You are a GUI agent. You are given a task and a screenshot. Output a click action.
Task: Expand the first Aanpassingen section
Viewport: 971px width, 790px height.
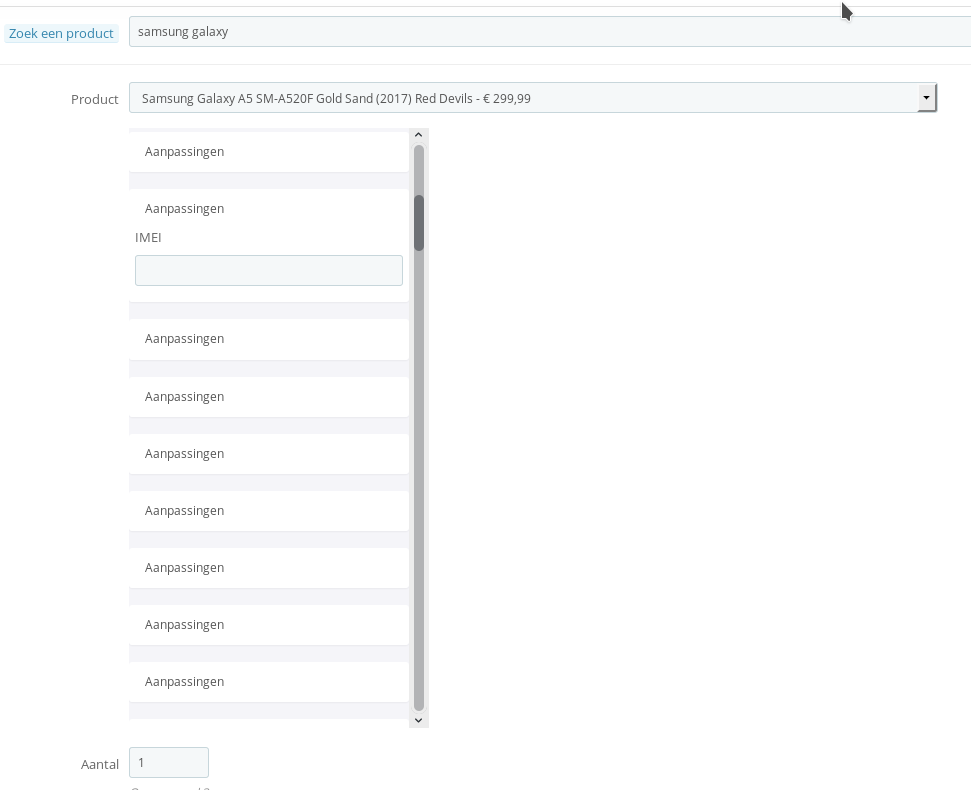click(184, 151)
